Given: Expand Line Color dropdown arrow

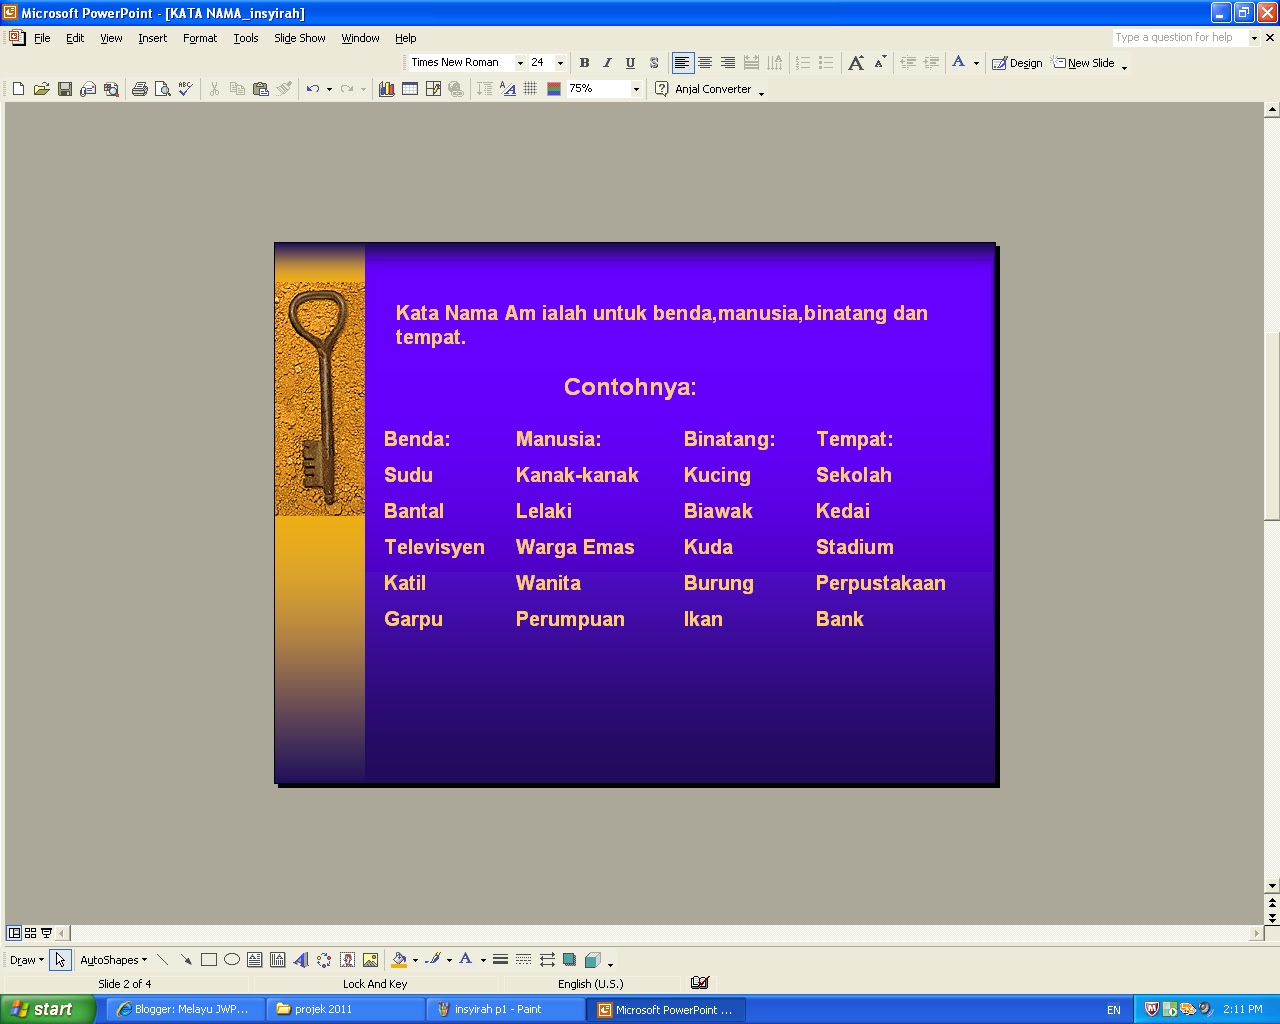Looking at the screenshot, I should tap(449, 960).
